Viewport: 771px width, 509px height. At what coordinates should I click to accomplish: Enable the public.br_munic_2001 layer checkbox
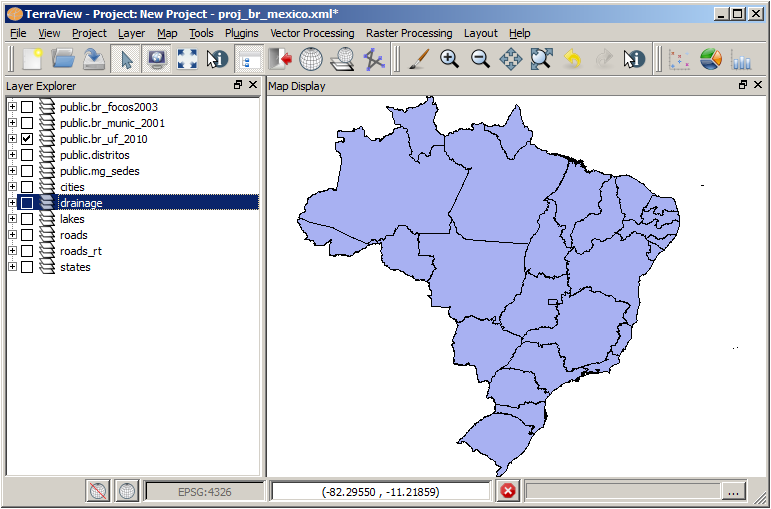27,123
